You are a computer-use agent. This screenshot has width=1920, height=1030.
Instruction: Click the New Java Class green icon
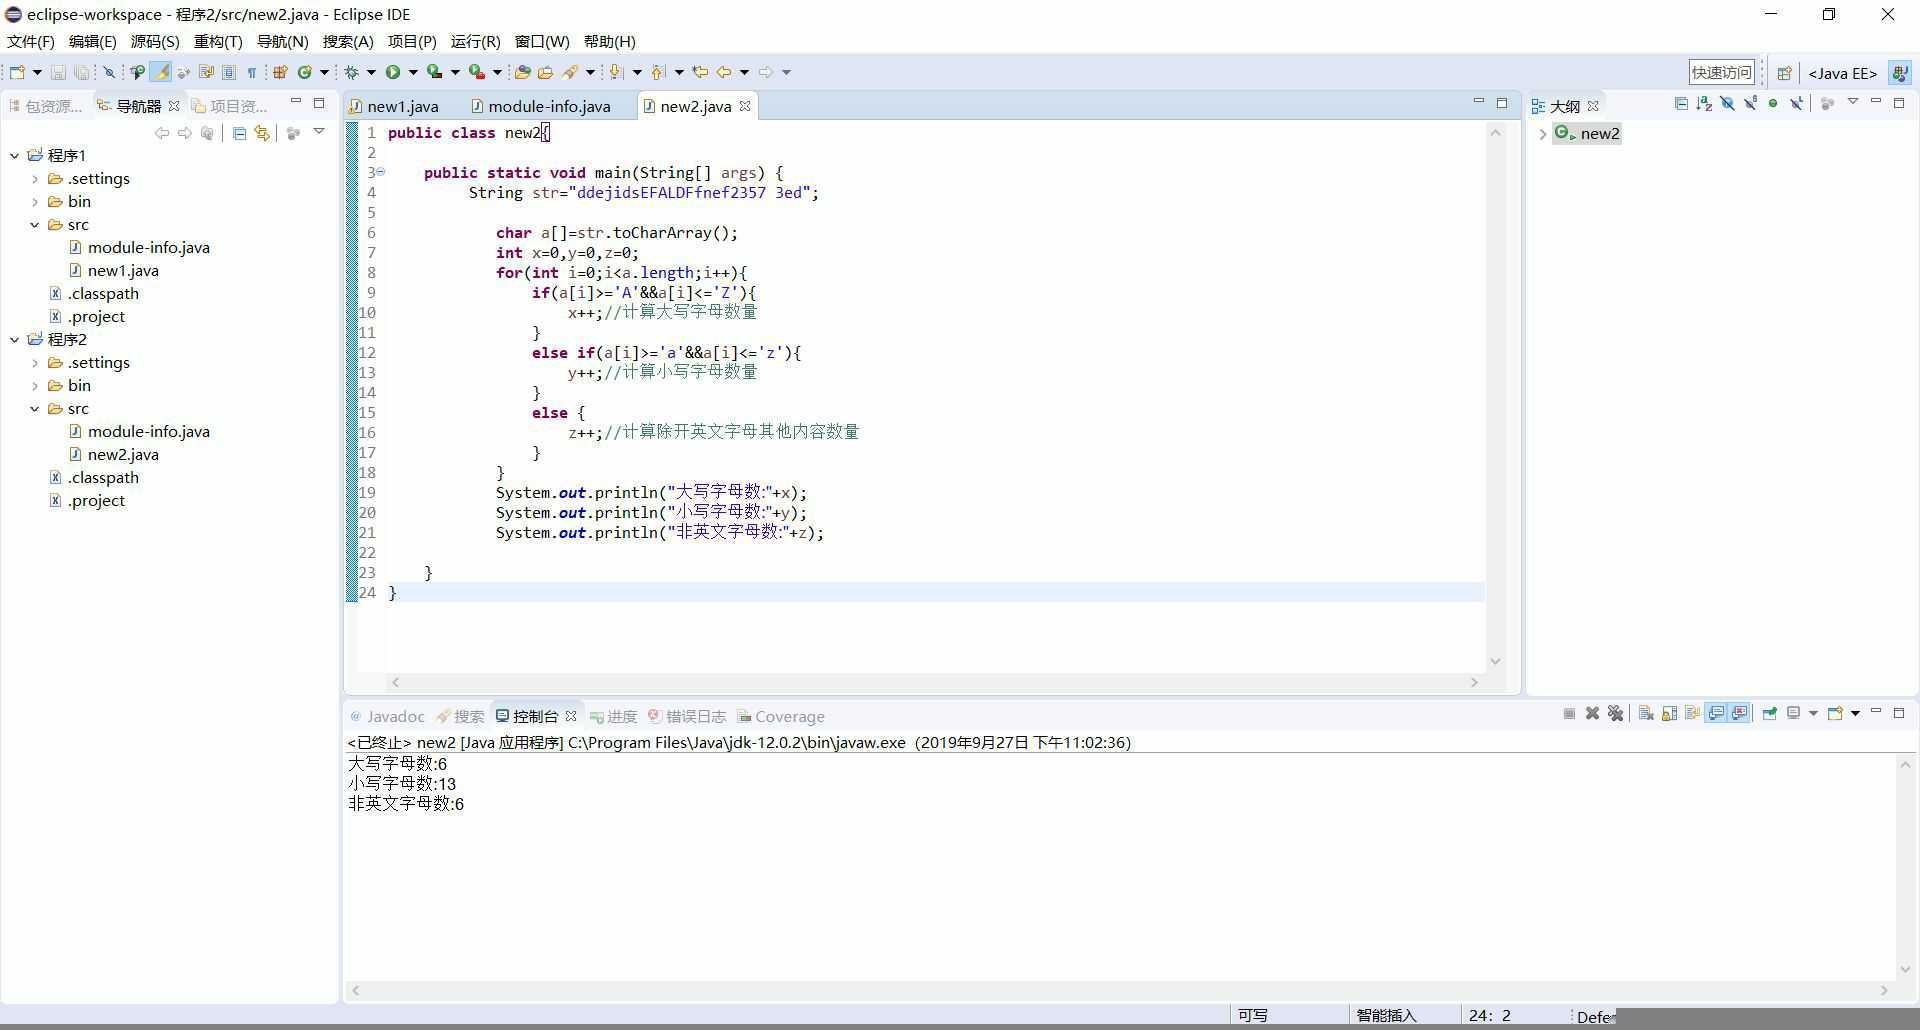point(306,72)
